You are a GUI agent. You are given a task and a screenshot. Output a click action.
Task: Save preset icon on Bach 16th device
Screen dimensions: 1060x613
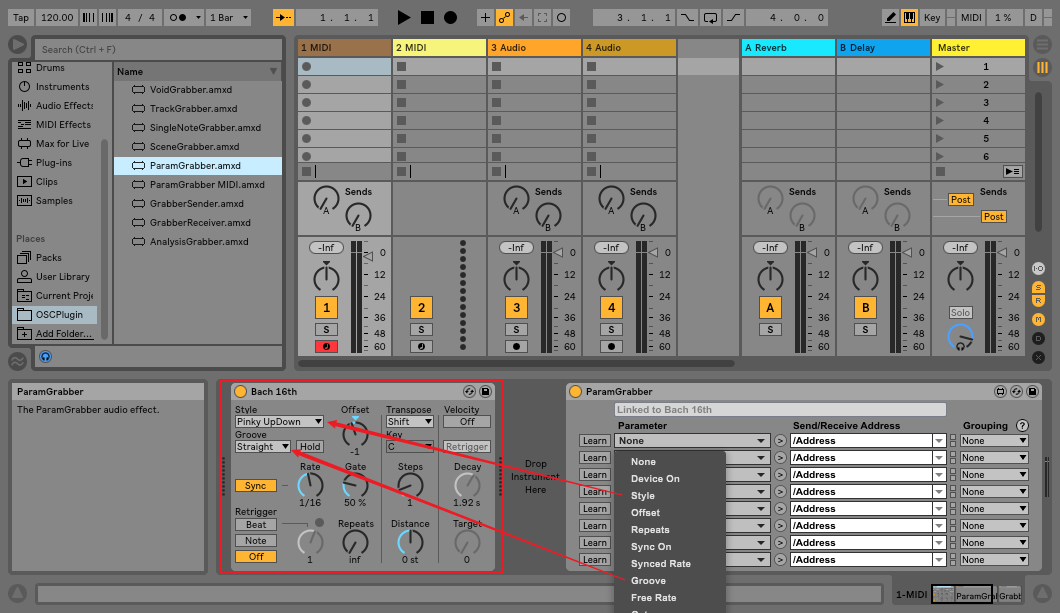[x=485, y=391]
